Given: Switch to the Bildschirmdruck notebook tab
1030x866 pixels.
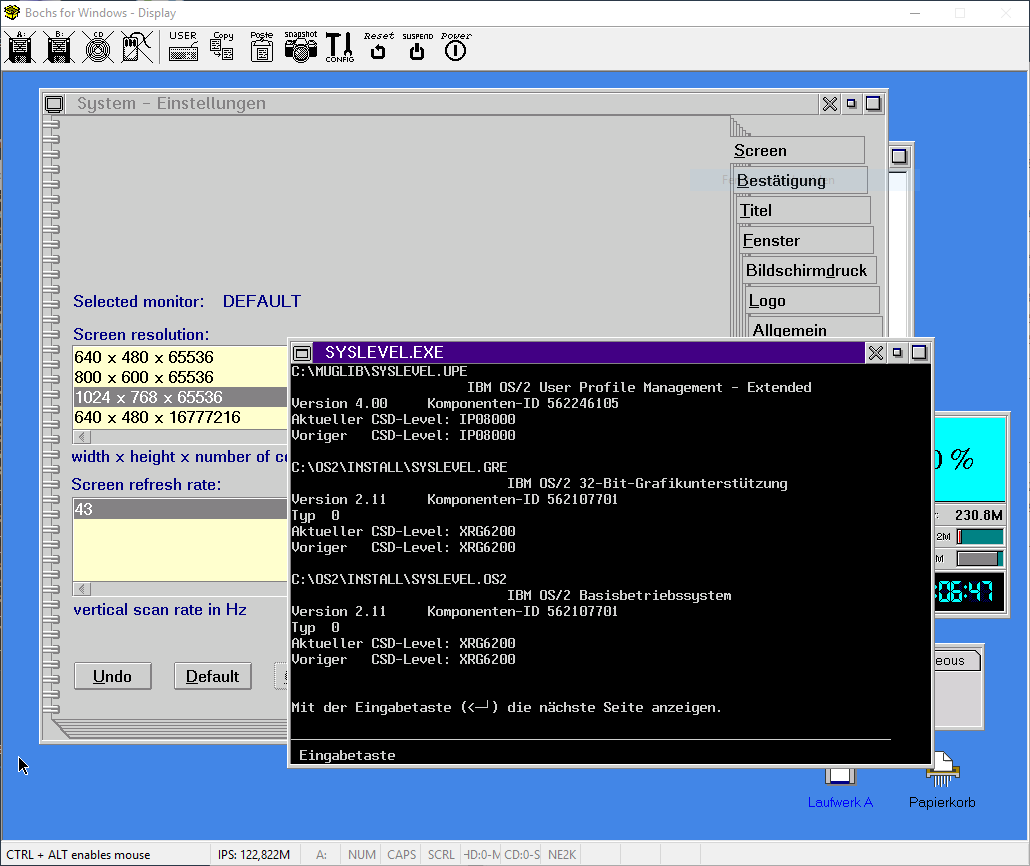Looking at the screenshot, I should click(x=810, y=271).
